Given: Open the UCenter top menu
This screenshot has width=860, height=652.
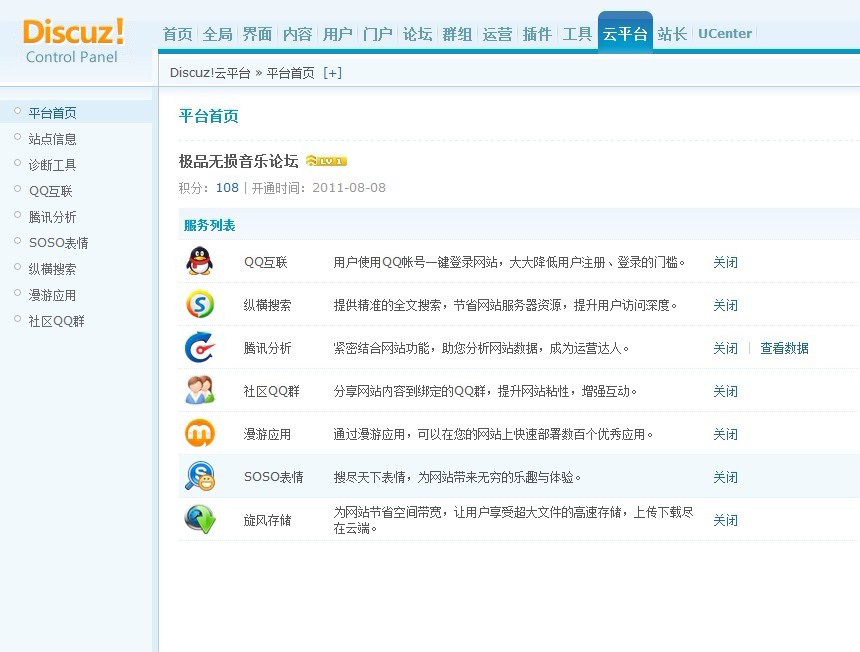Looking at the screenshot, I should [x=725, y=33].
